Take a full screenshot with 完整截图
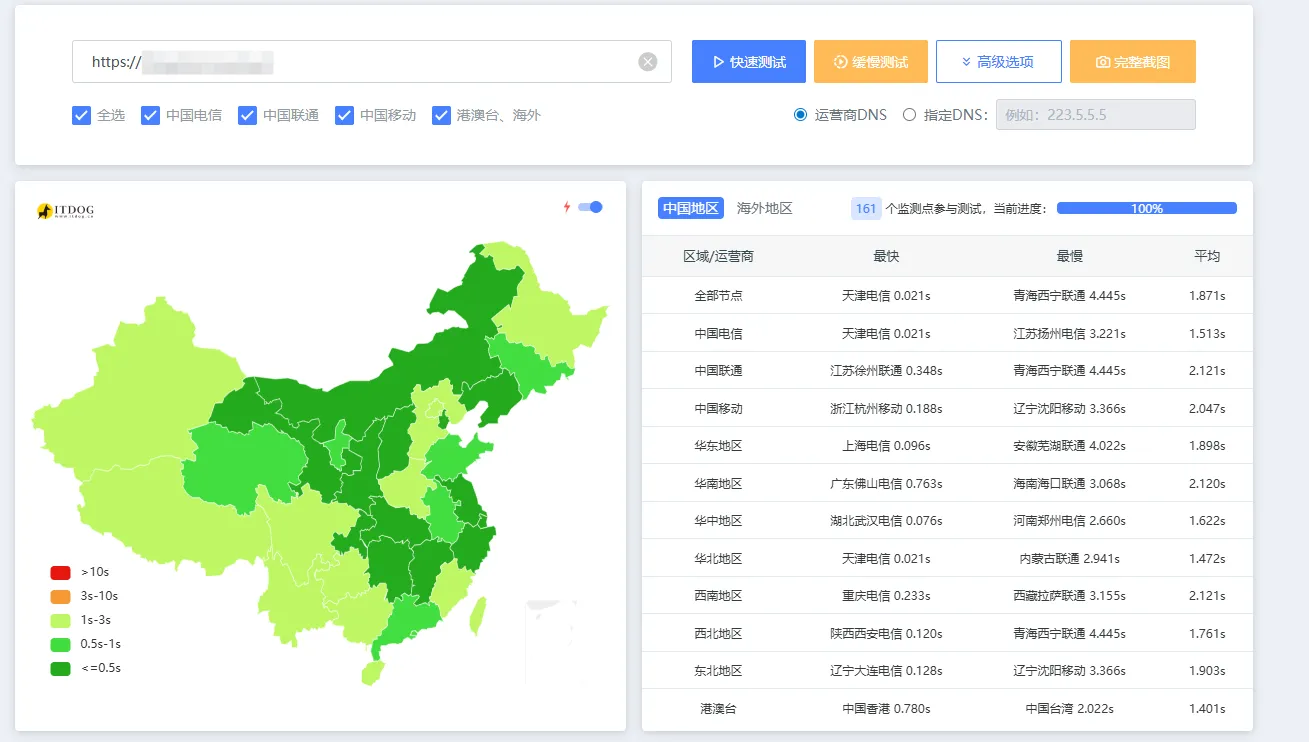This screenshot has width=1309, height=742. [1132, 62]
